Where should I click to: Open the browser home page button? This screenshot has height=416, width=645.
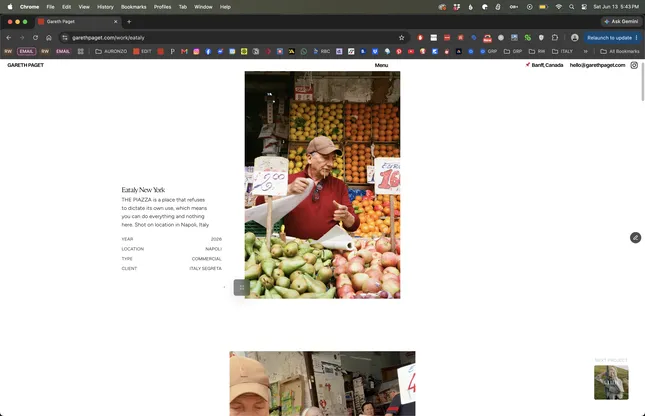[49, 37]
